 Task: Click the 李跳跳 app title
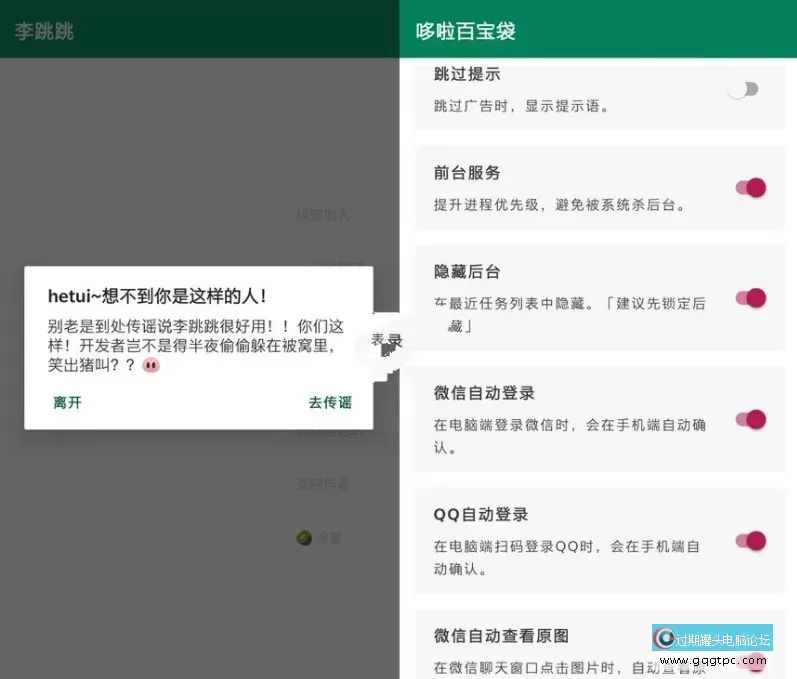pyautogui.click(x=44, y=31)
